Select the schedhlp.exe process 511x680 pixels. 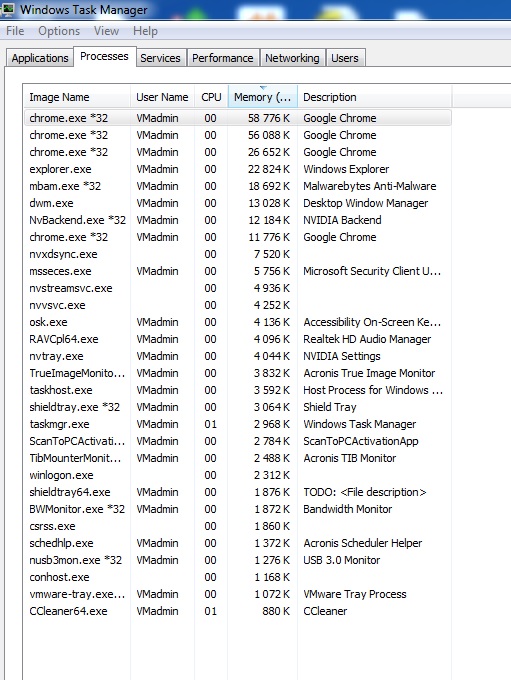pos(238,543)
